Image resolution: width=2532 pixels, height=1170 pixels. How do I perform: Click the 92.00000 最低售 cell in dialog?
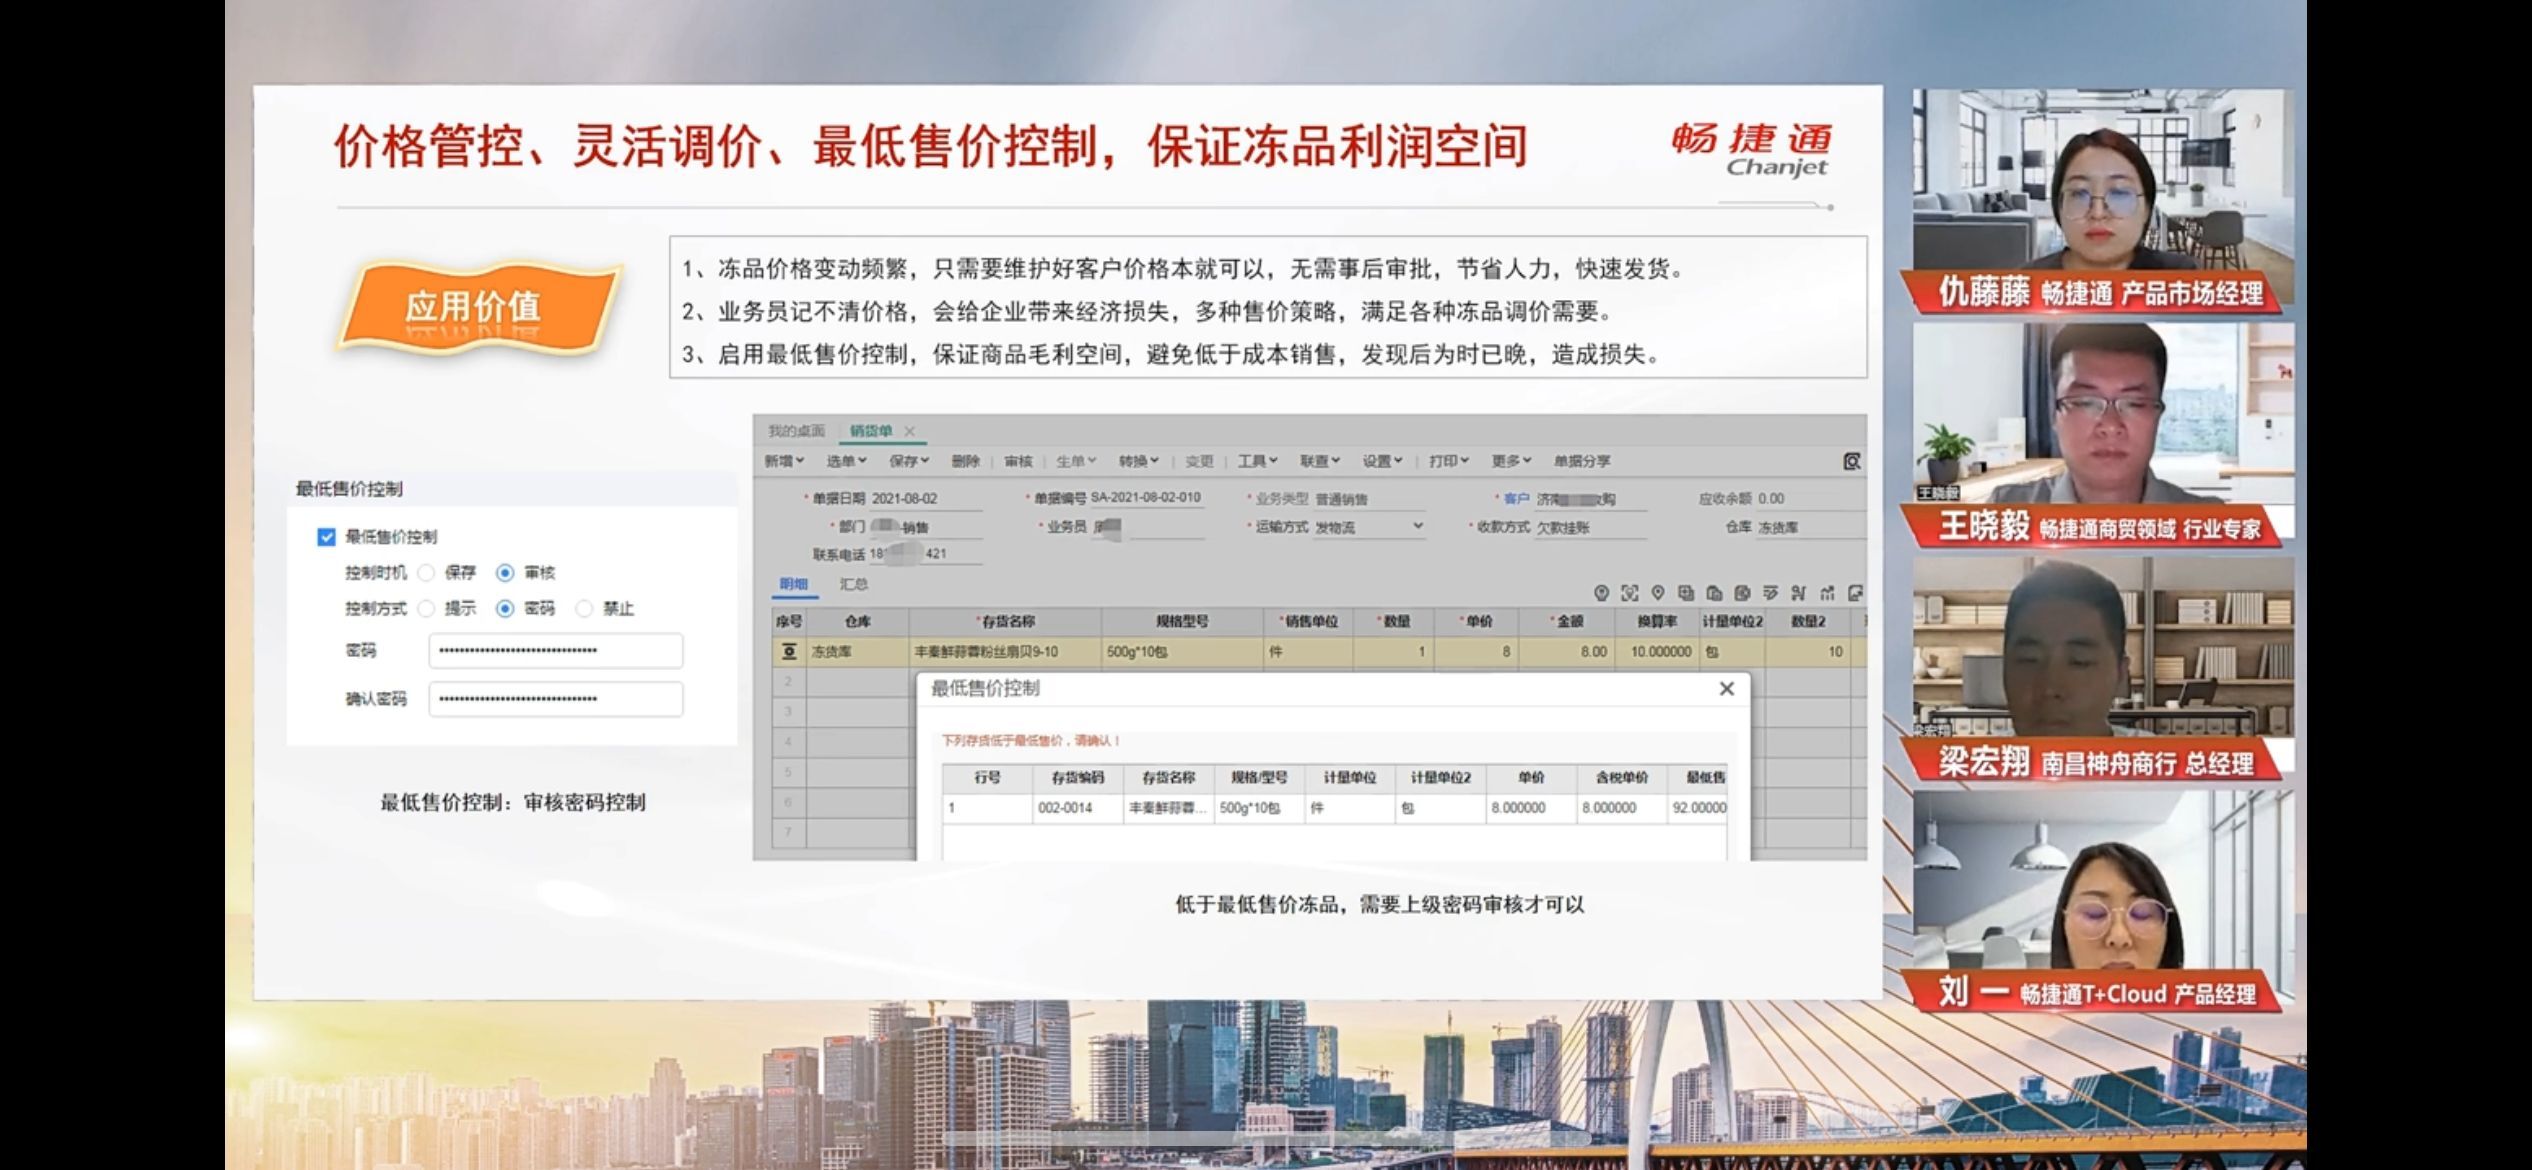tap(1698, 808)
